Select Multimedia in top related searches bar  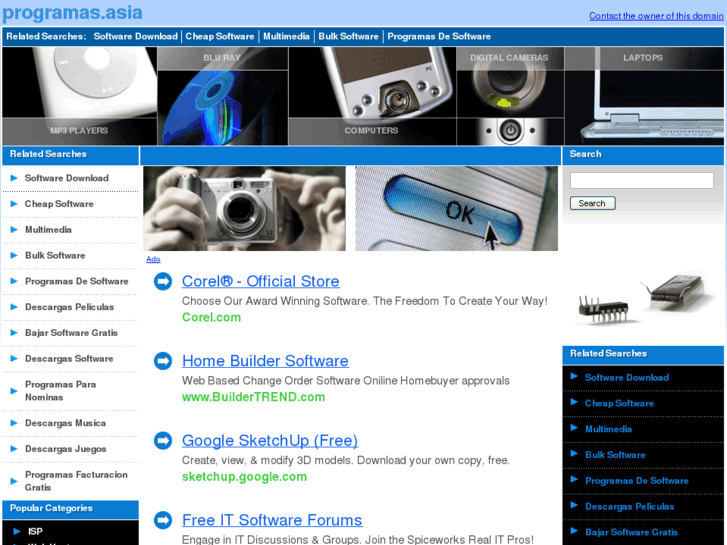tap(286, 37)
